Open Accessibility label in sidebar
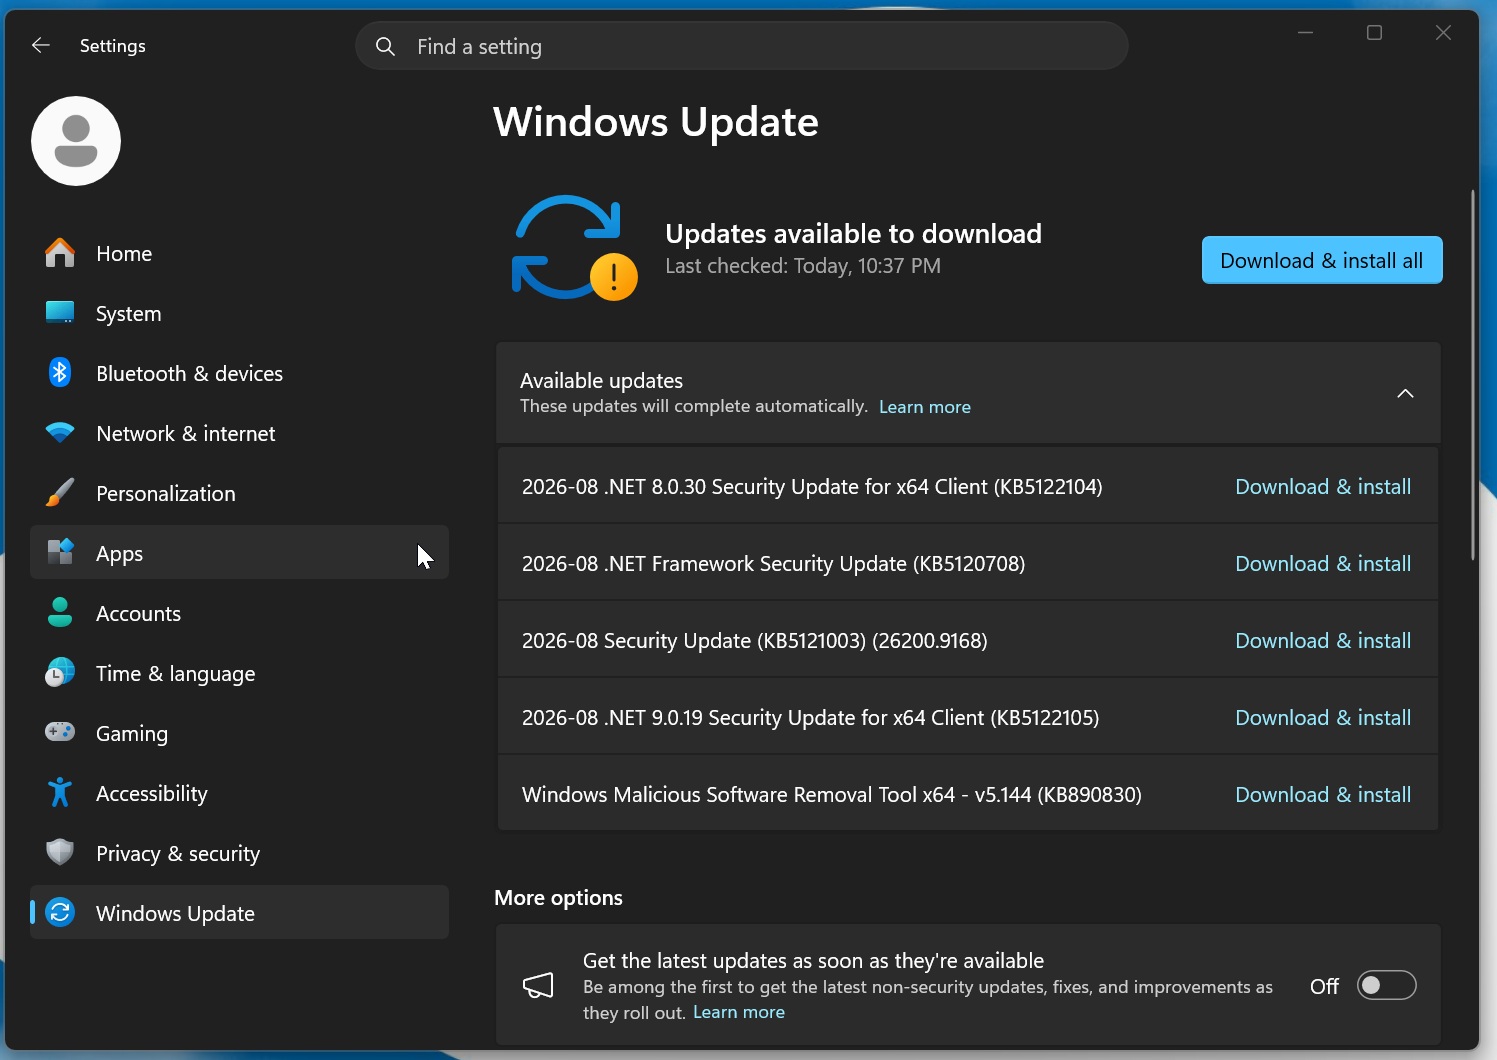 pos(152,794)
